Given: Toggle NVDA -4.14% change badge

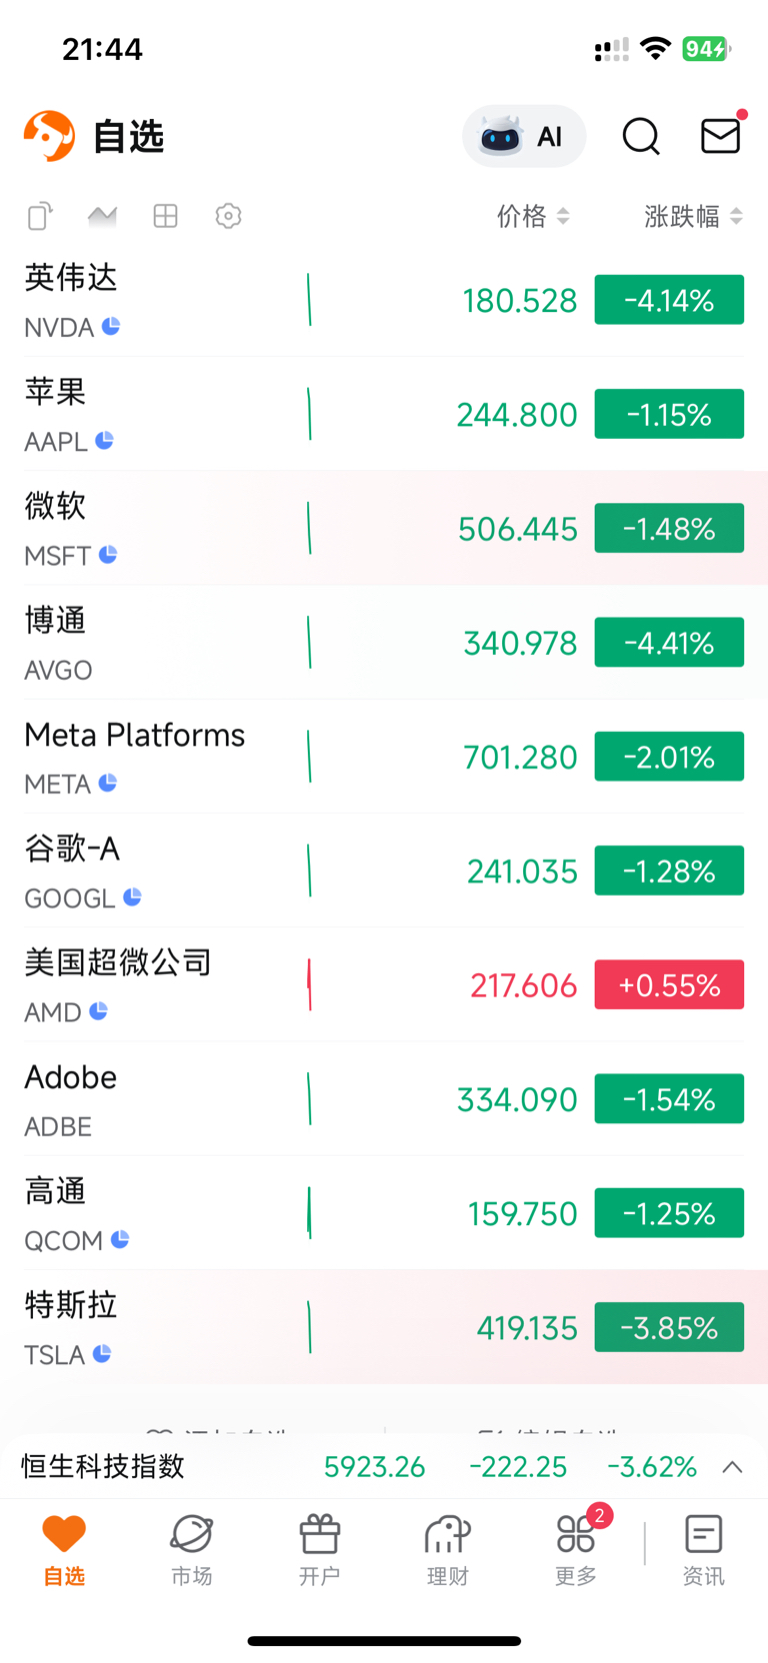Looking at the screenshot, I should (669, 300).
